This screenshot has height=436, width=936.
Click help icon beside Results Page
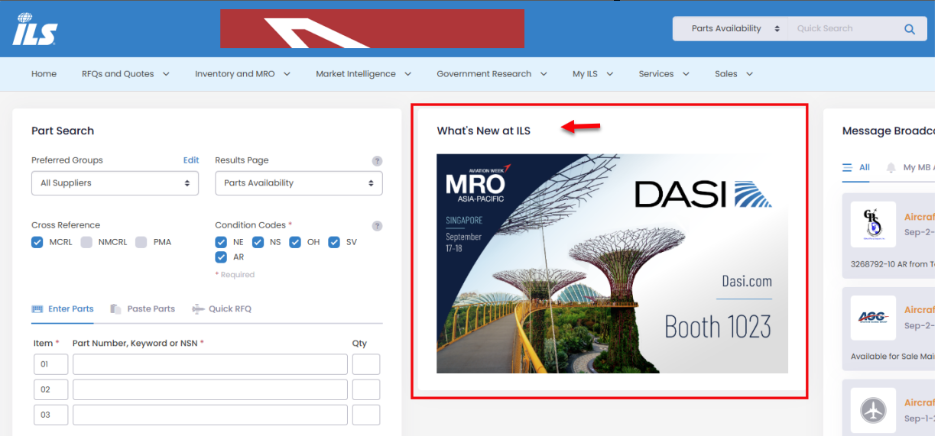point(377,160)
